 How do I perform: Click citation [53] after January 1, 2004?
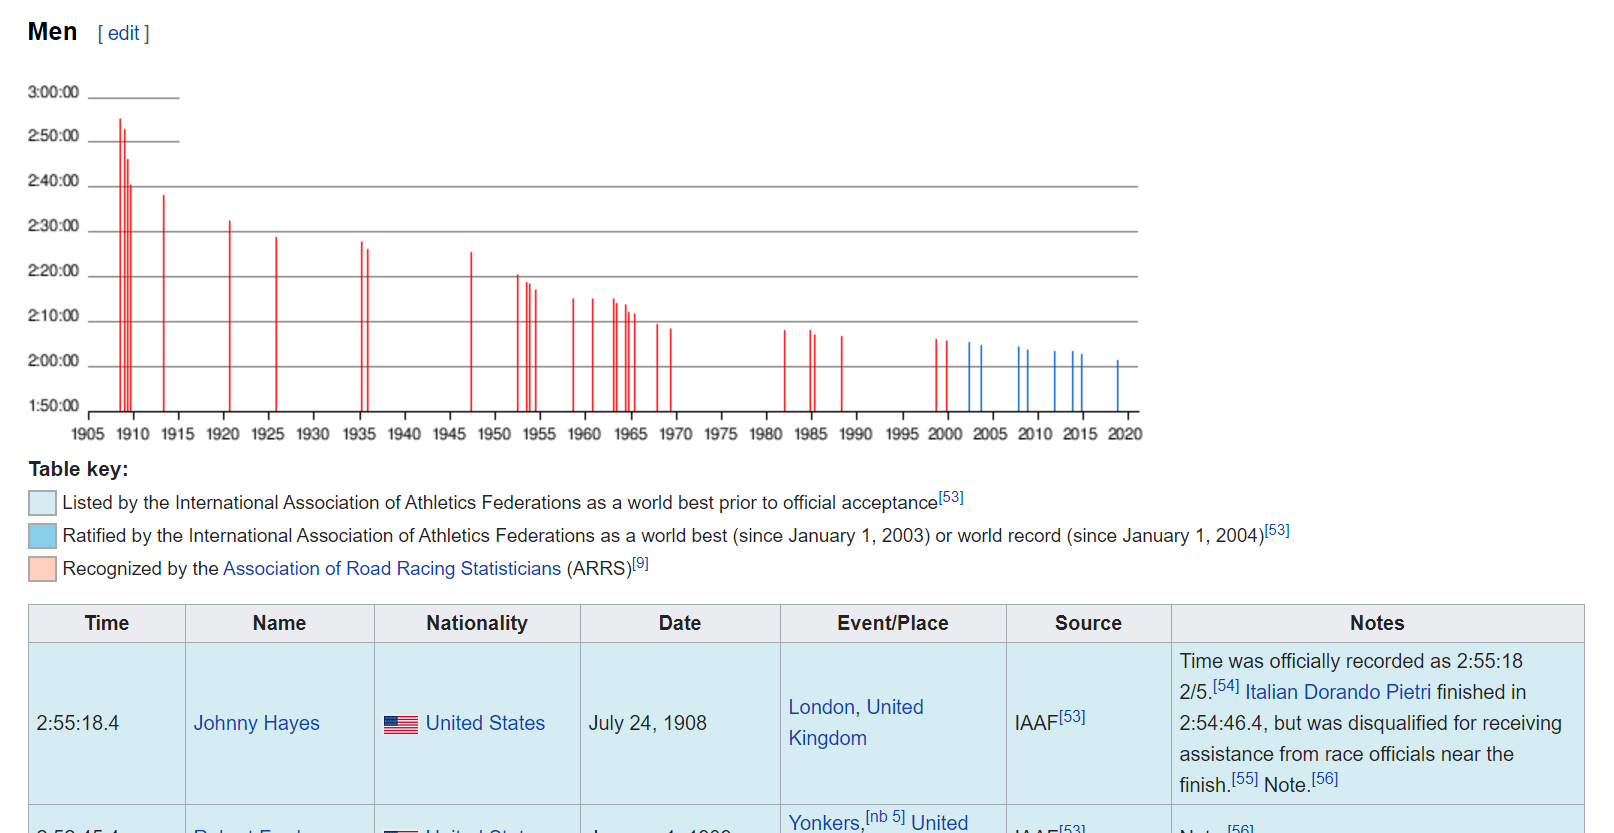[1277, 530]
